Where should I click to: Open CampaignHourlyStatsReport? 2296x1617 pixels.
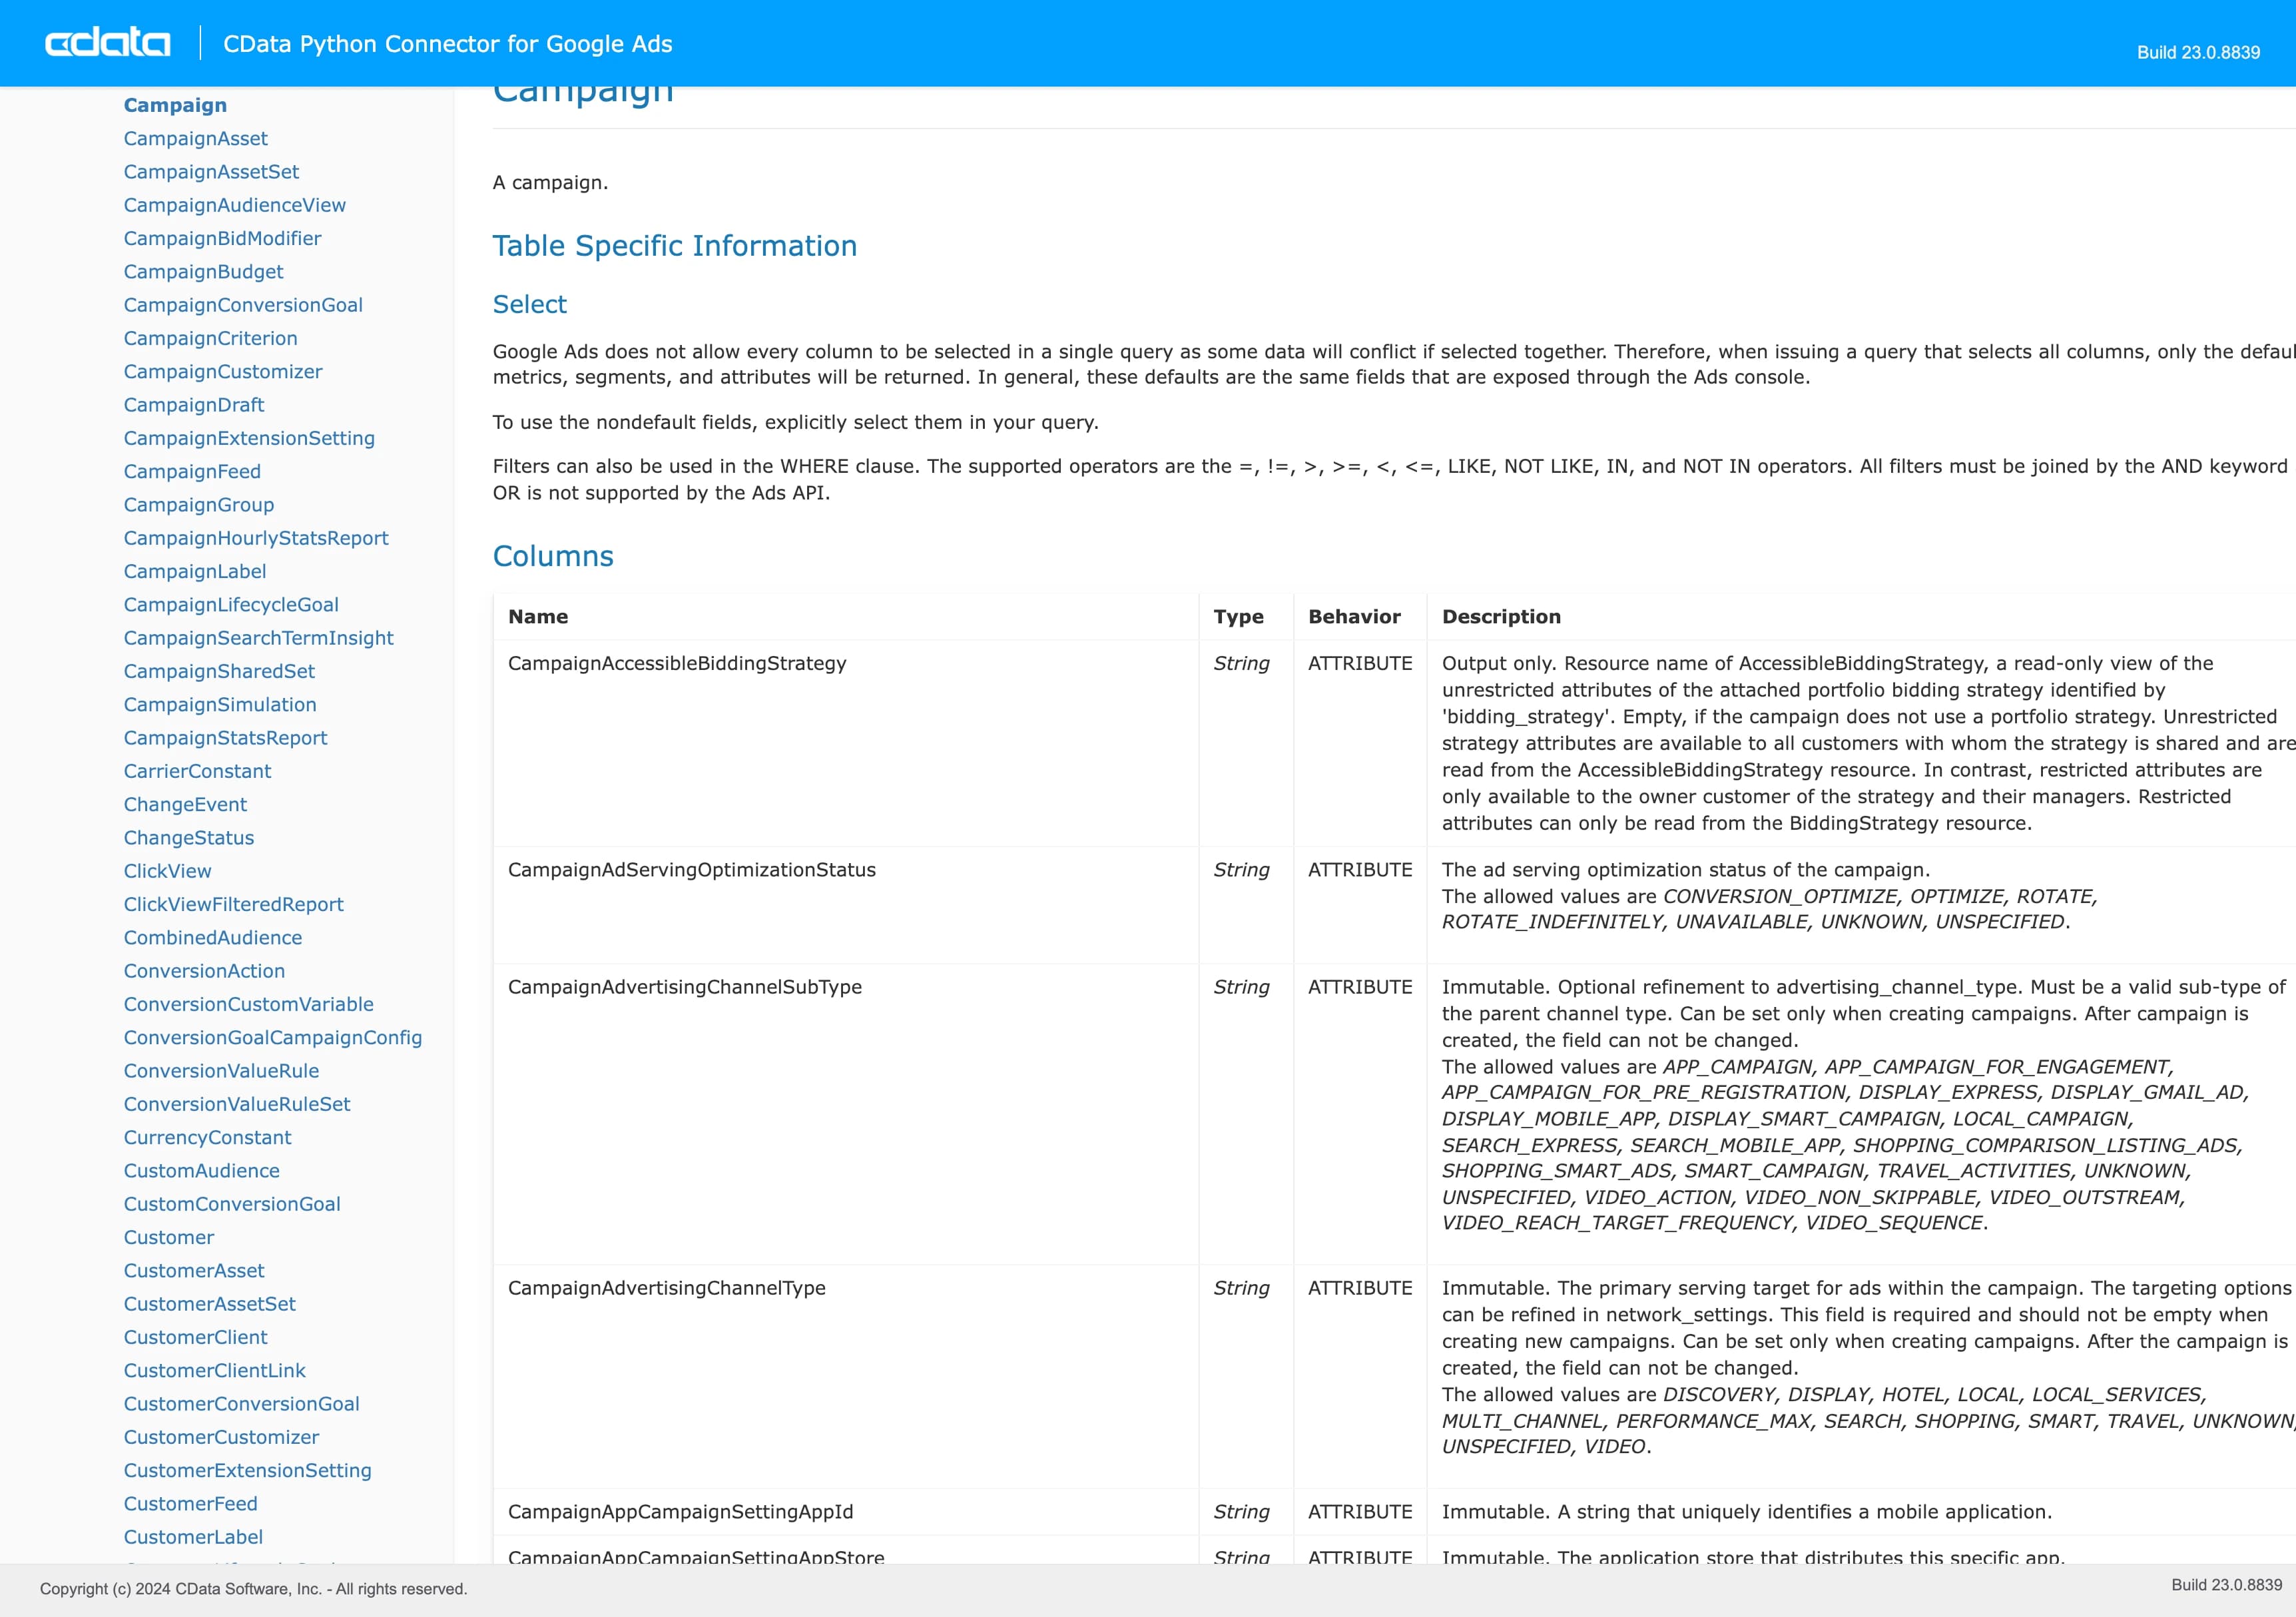[256, 538]
